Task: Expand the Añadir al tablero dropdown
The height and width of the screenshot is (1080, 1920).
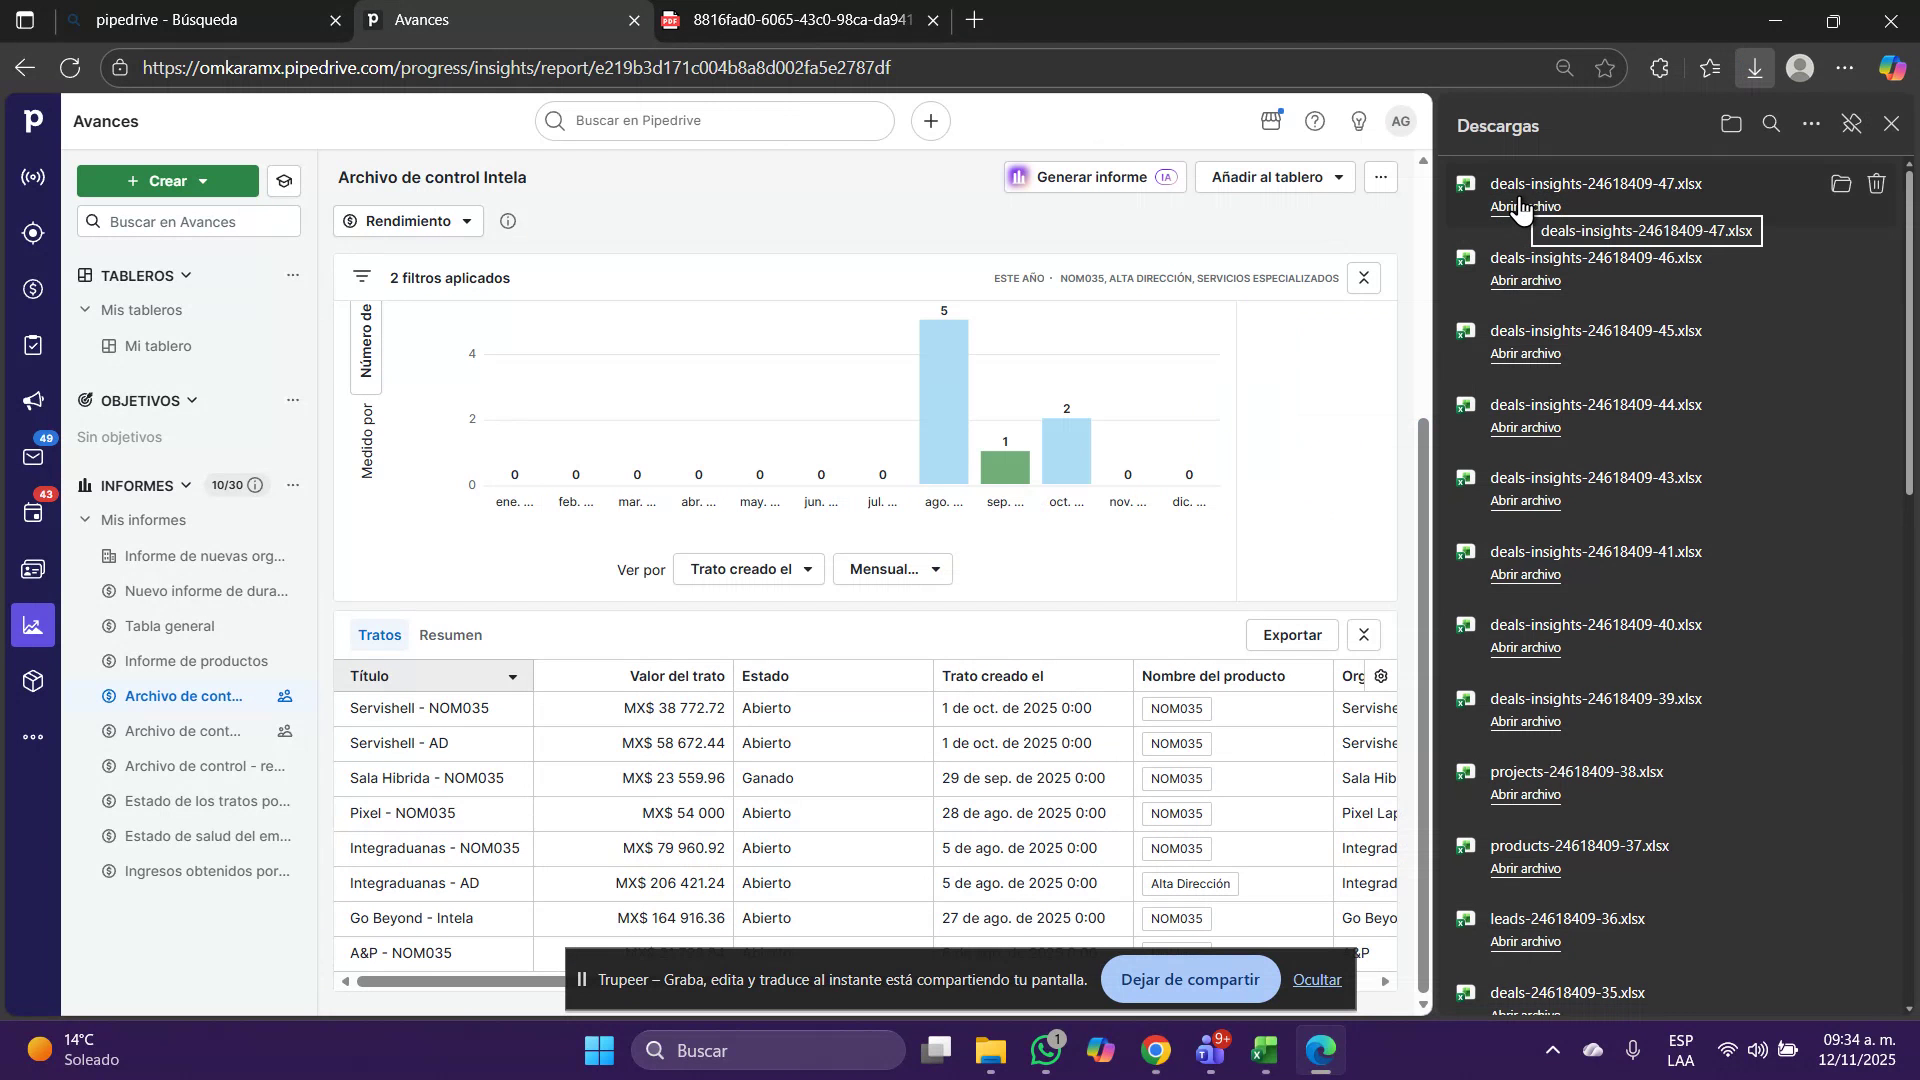Action: pos(1275,177)
